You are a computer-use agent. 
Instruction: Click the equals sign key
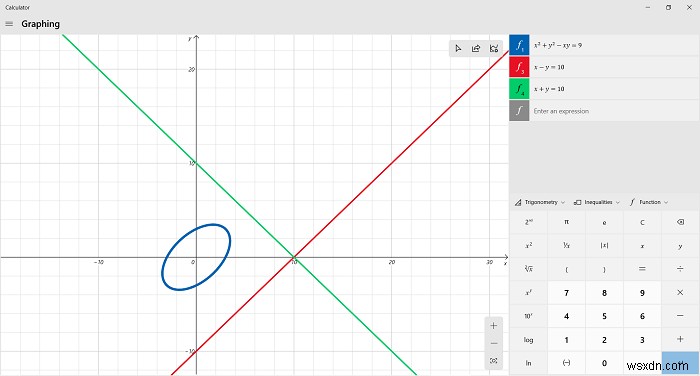642,269
